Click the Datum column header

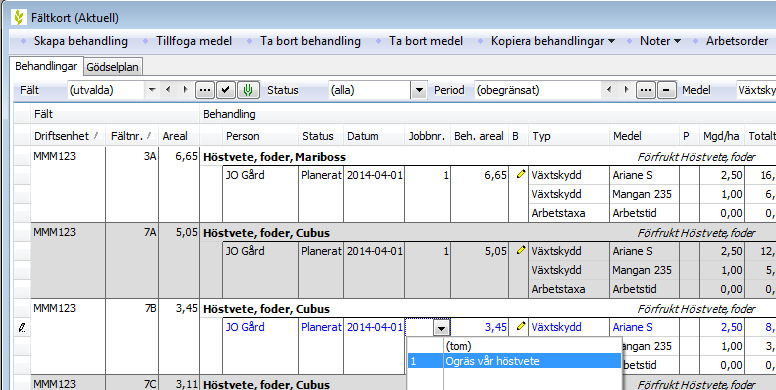(x=374, y=136)
